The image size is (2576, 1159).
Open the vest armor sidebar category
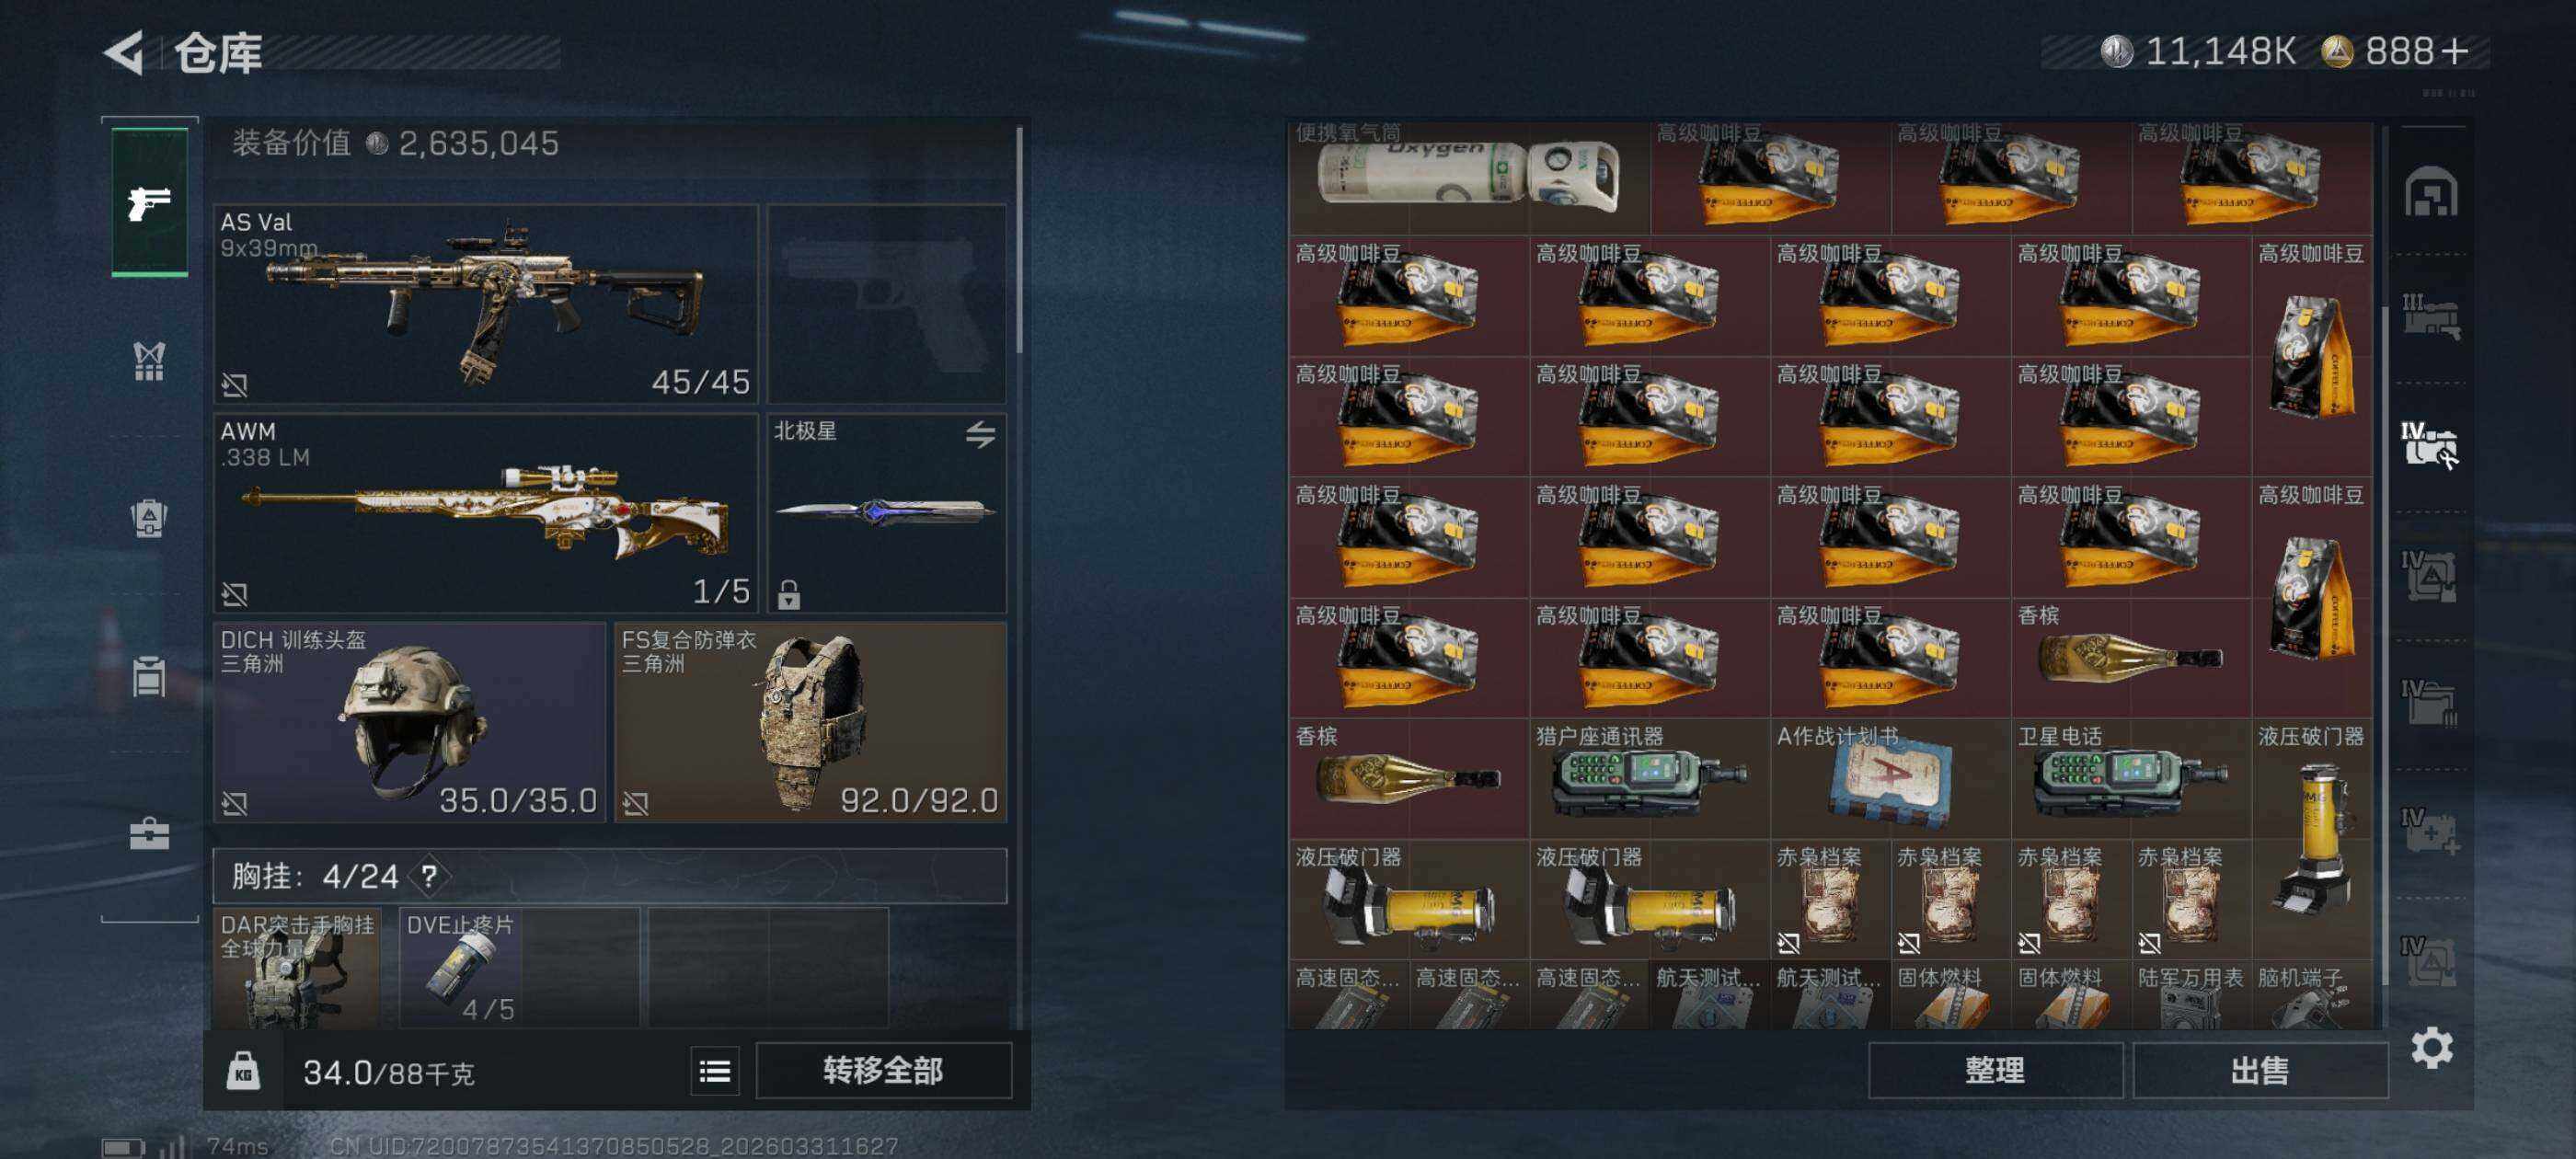coord(149,362)
